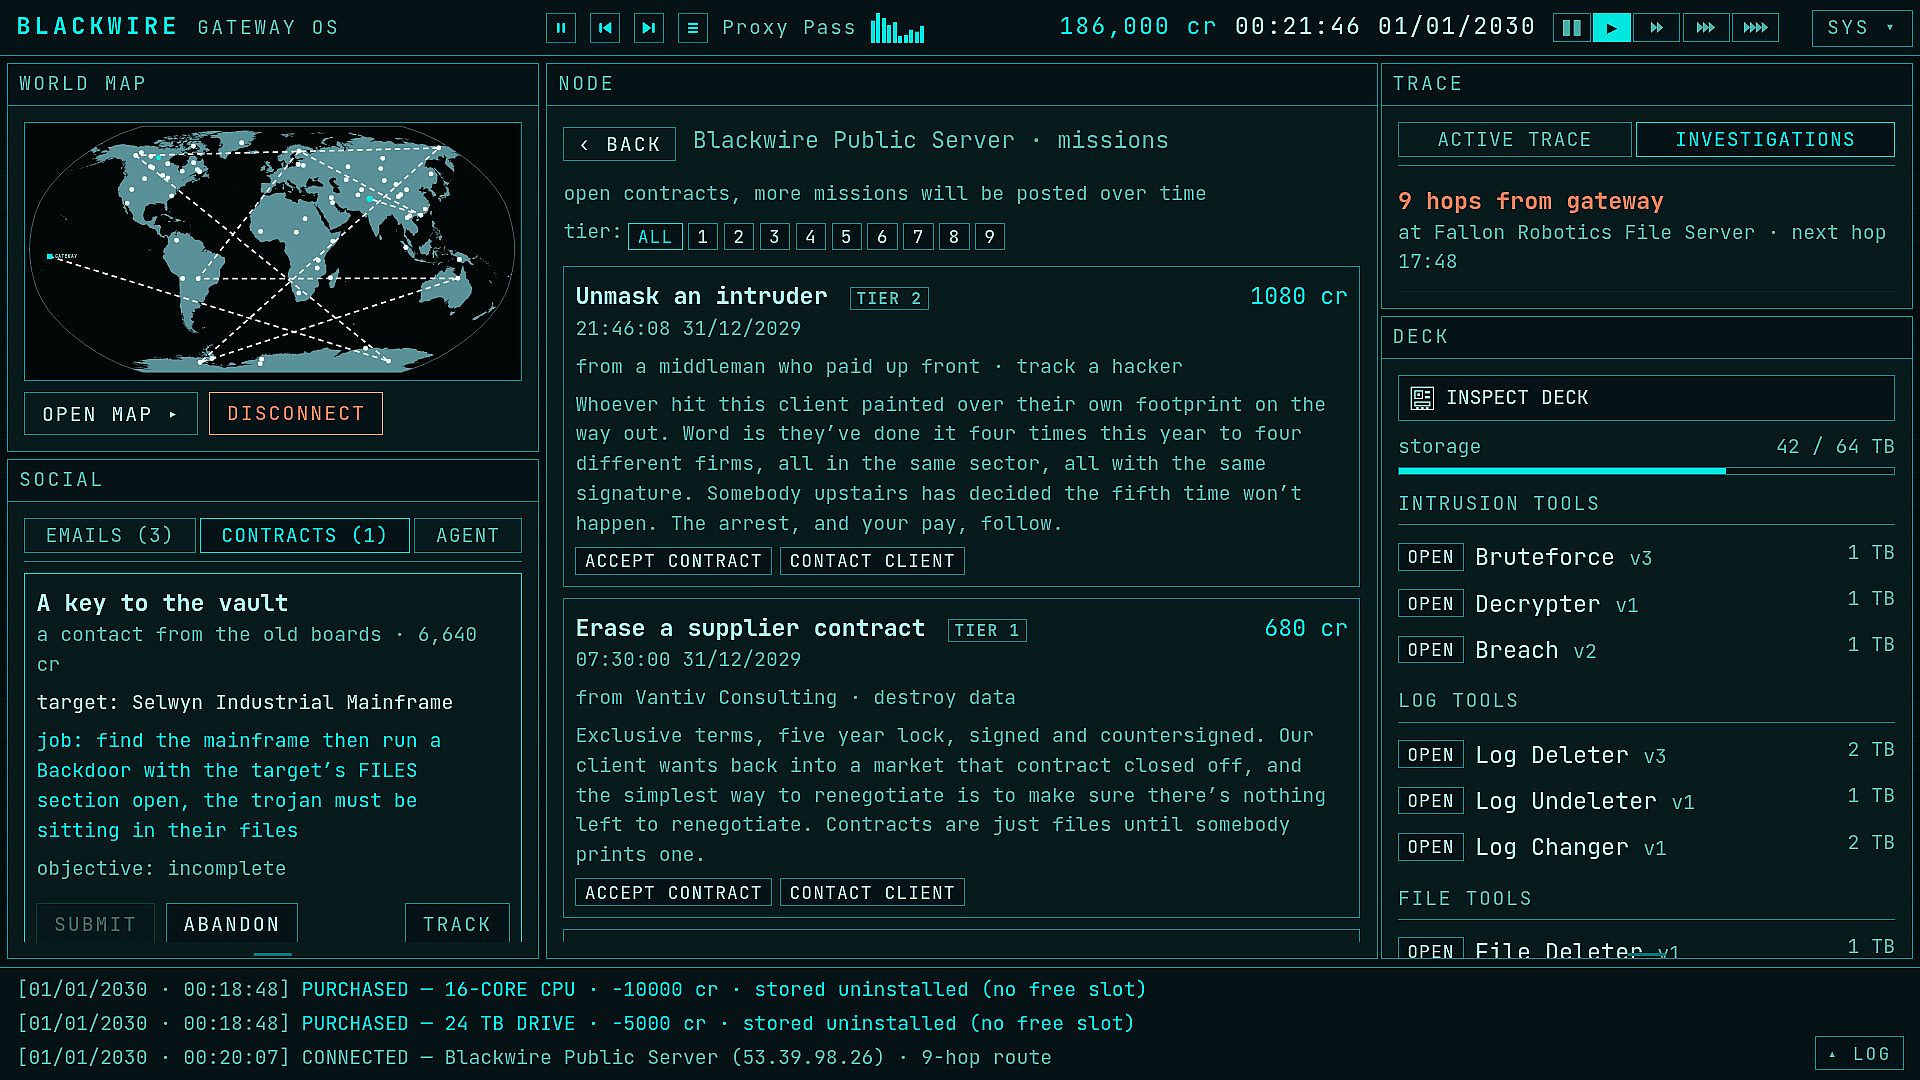Submit the key to the vault contract
The width and height of the screenshot is (1920, 1080).
coord(95,924)
